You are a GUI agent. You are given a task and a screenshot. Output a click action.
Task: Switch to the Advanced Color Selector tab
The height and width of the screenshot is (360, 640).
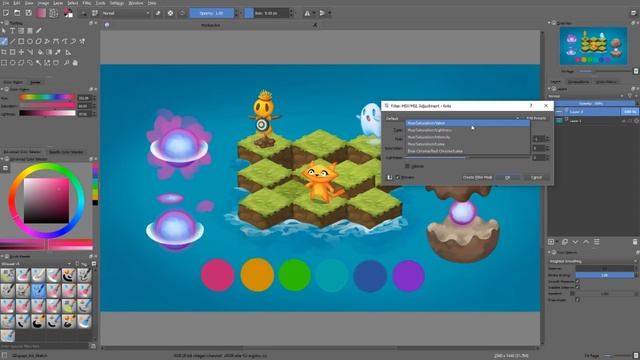(x=22, y=152)
